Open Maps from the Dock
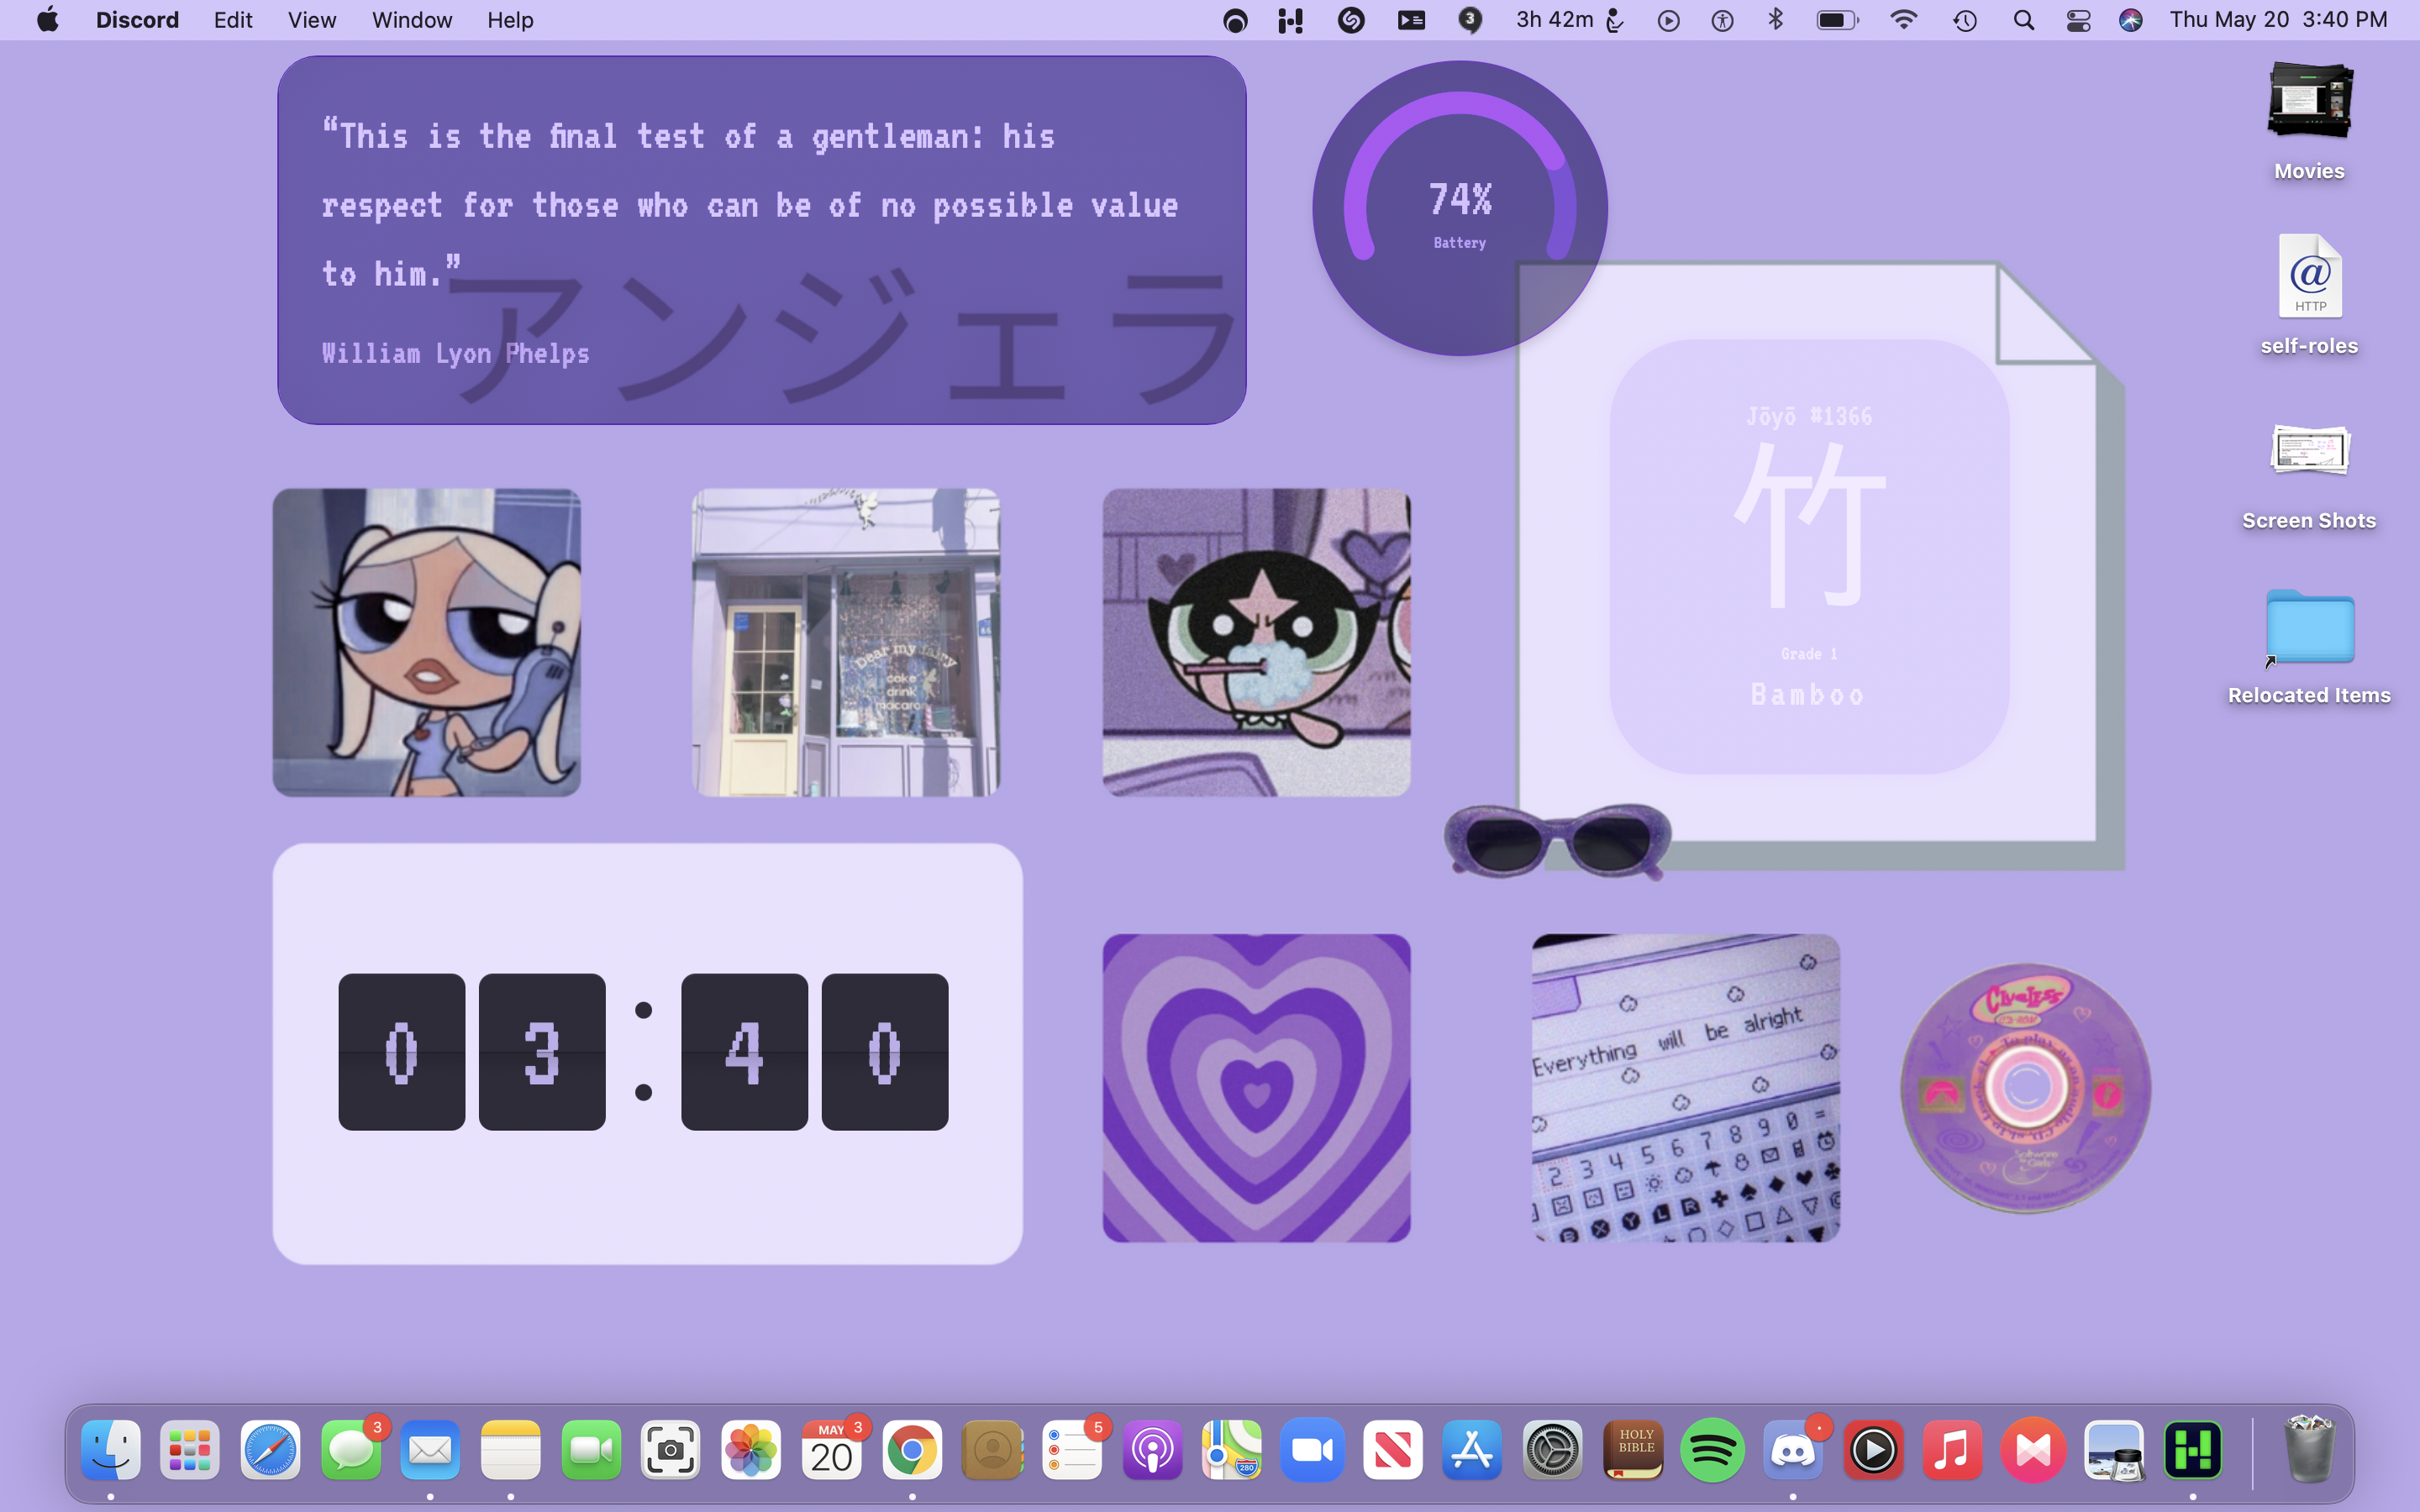This screenshot has width=2420, height=1512. point(1232,1450)
